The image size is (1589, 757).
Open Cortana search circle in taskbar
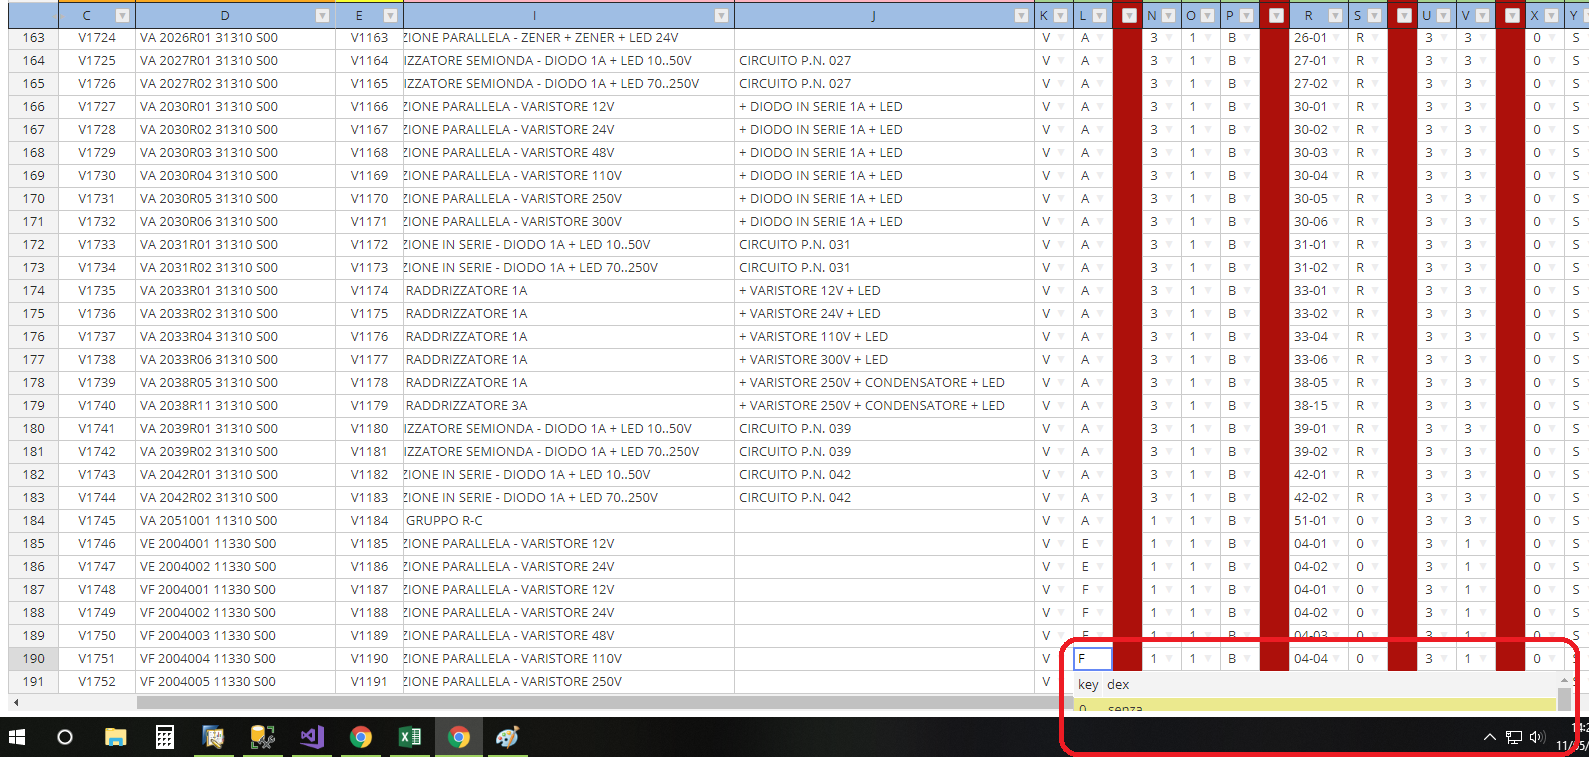[x=65, y=737]
